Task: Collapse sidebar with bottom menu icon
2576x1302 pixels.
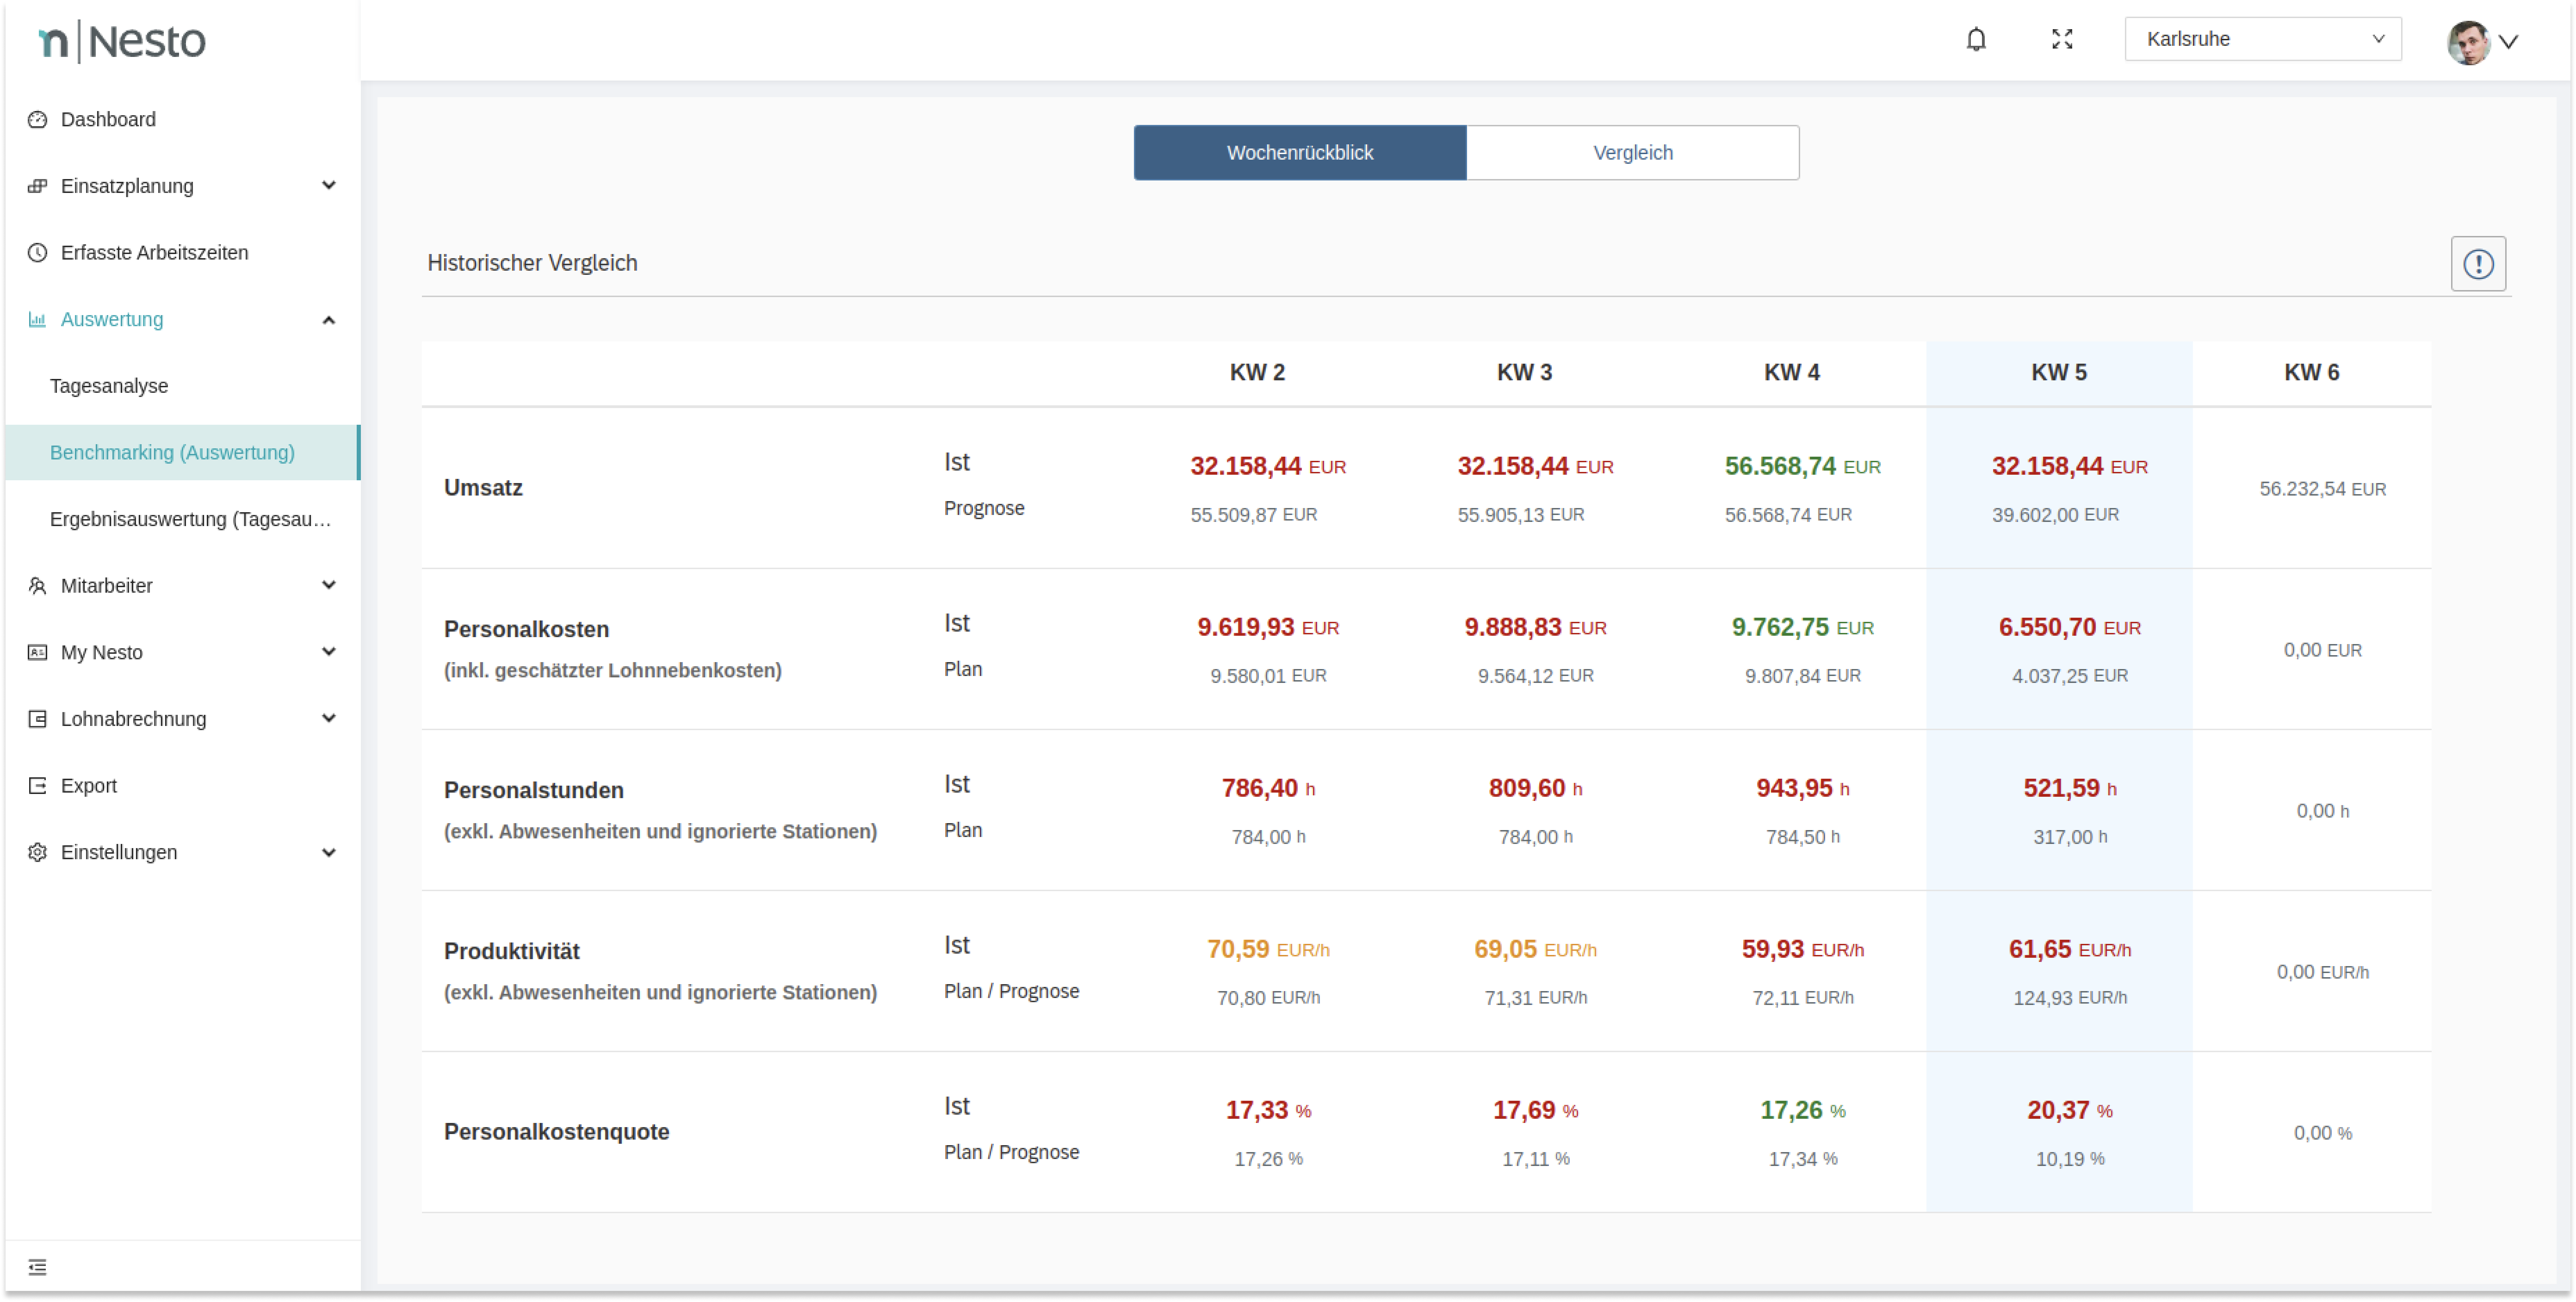Action: (x=37, y=1267)
